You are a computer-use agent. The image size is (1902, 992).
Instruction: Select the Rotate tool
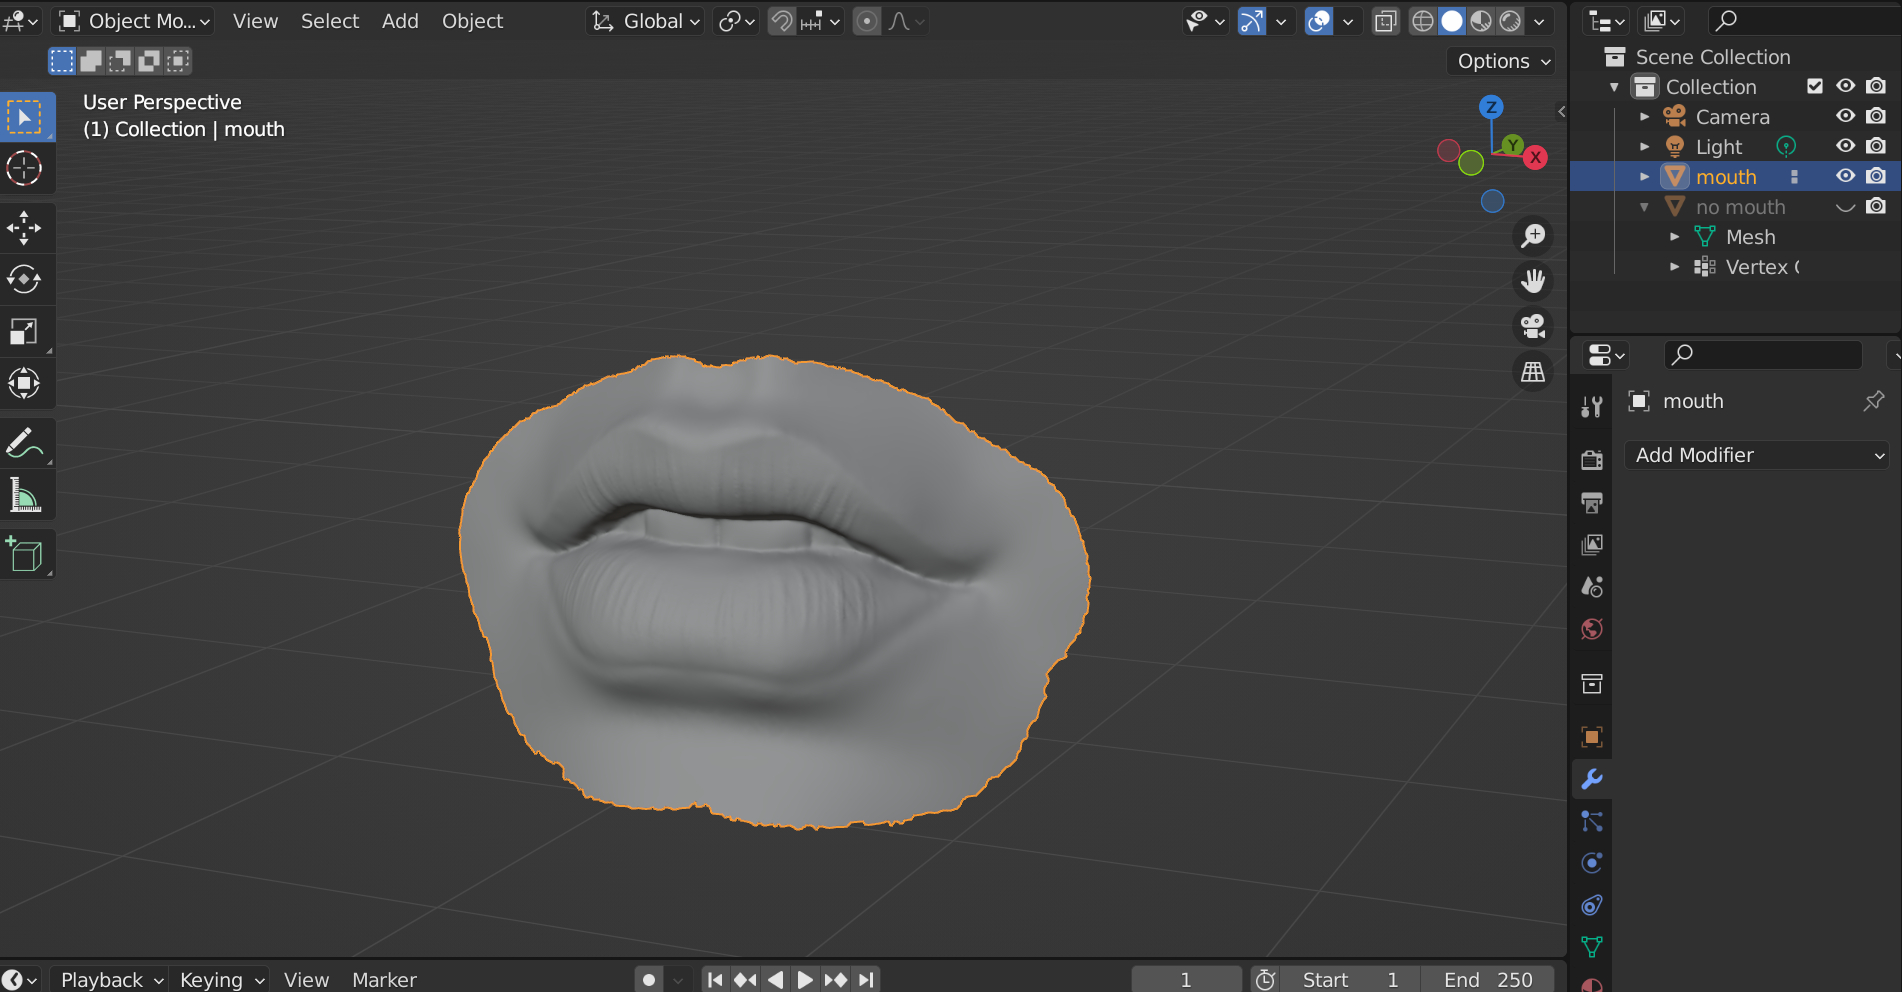(25, 280)
